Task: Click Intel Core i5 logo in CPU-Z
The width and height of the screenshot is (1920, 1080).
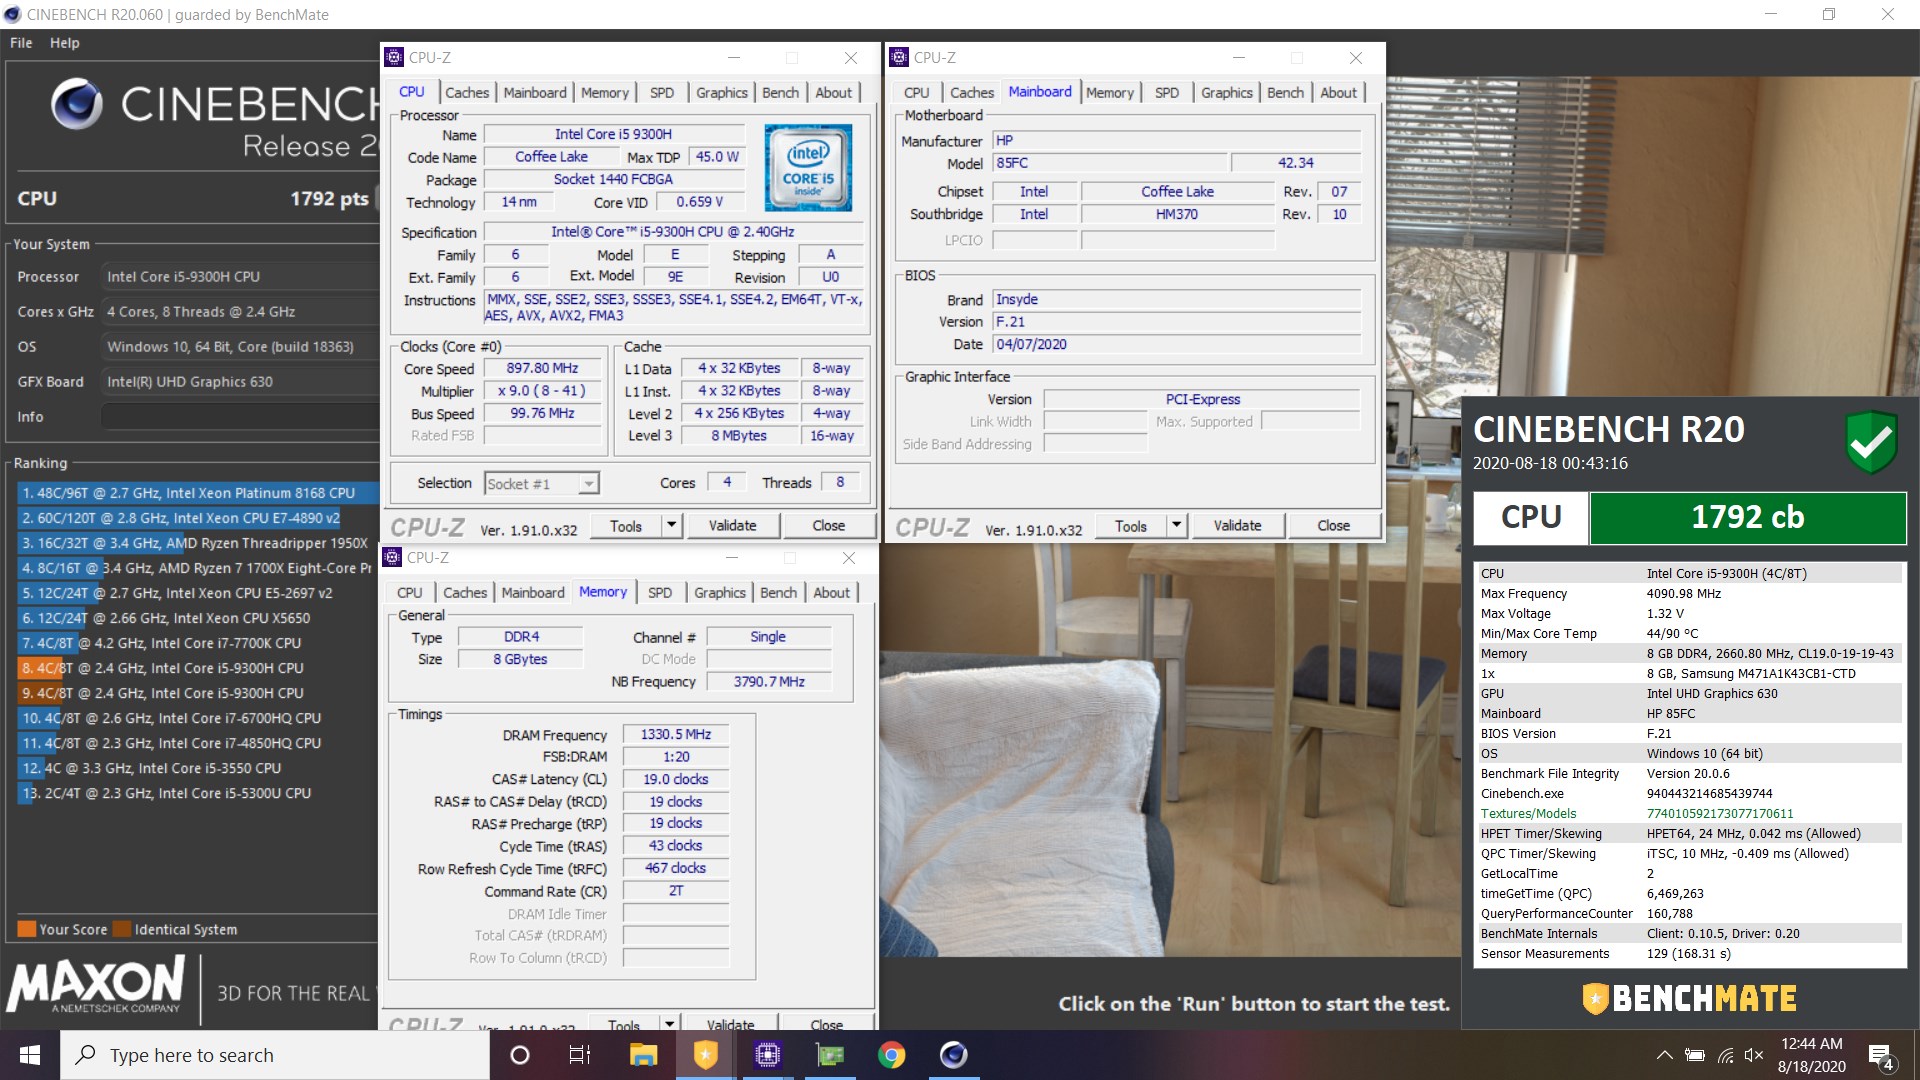Action: [x=808, y=167]
